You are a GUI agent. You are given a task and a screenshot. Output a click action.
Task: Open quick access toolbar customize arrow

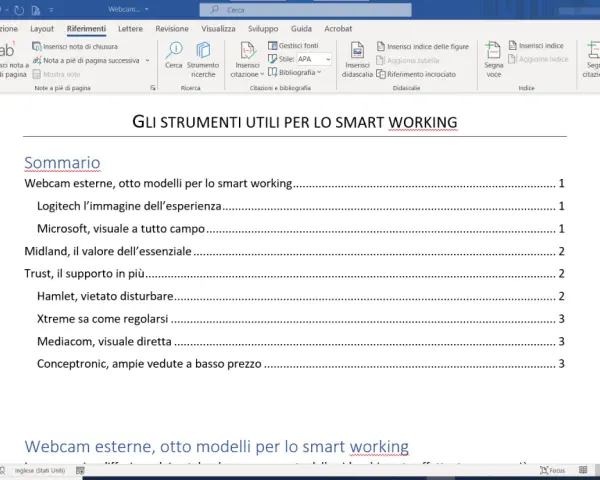51,10
